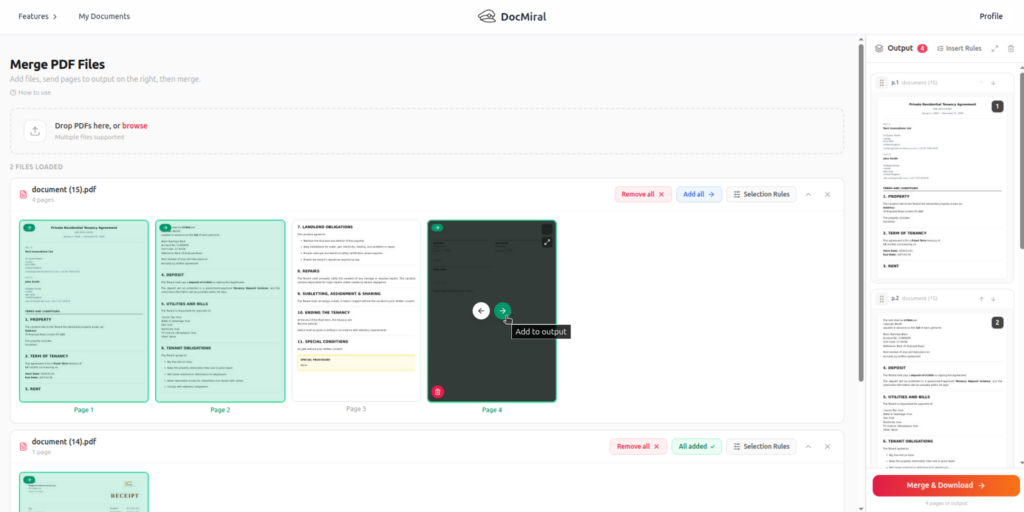Clear output using the trash icon
This screenshot has height=512, width=1024.
click(x=1011, y=48)
